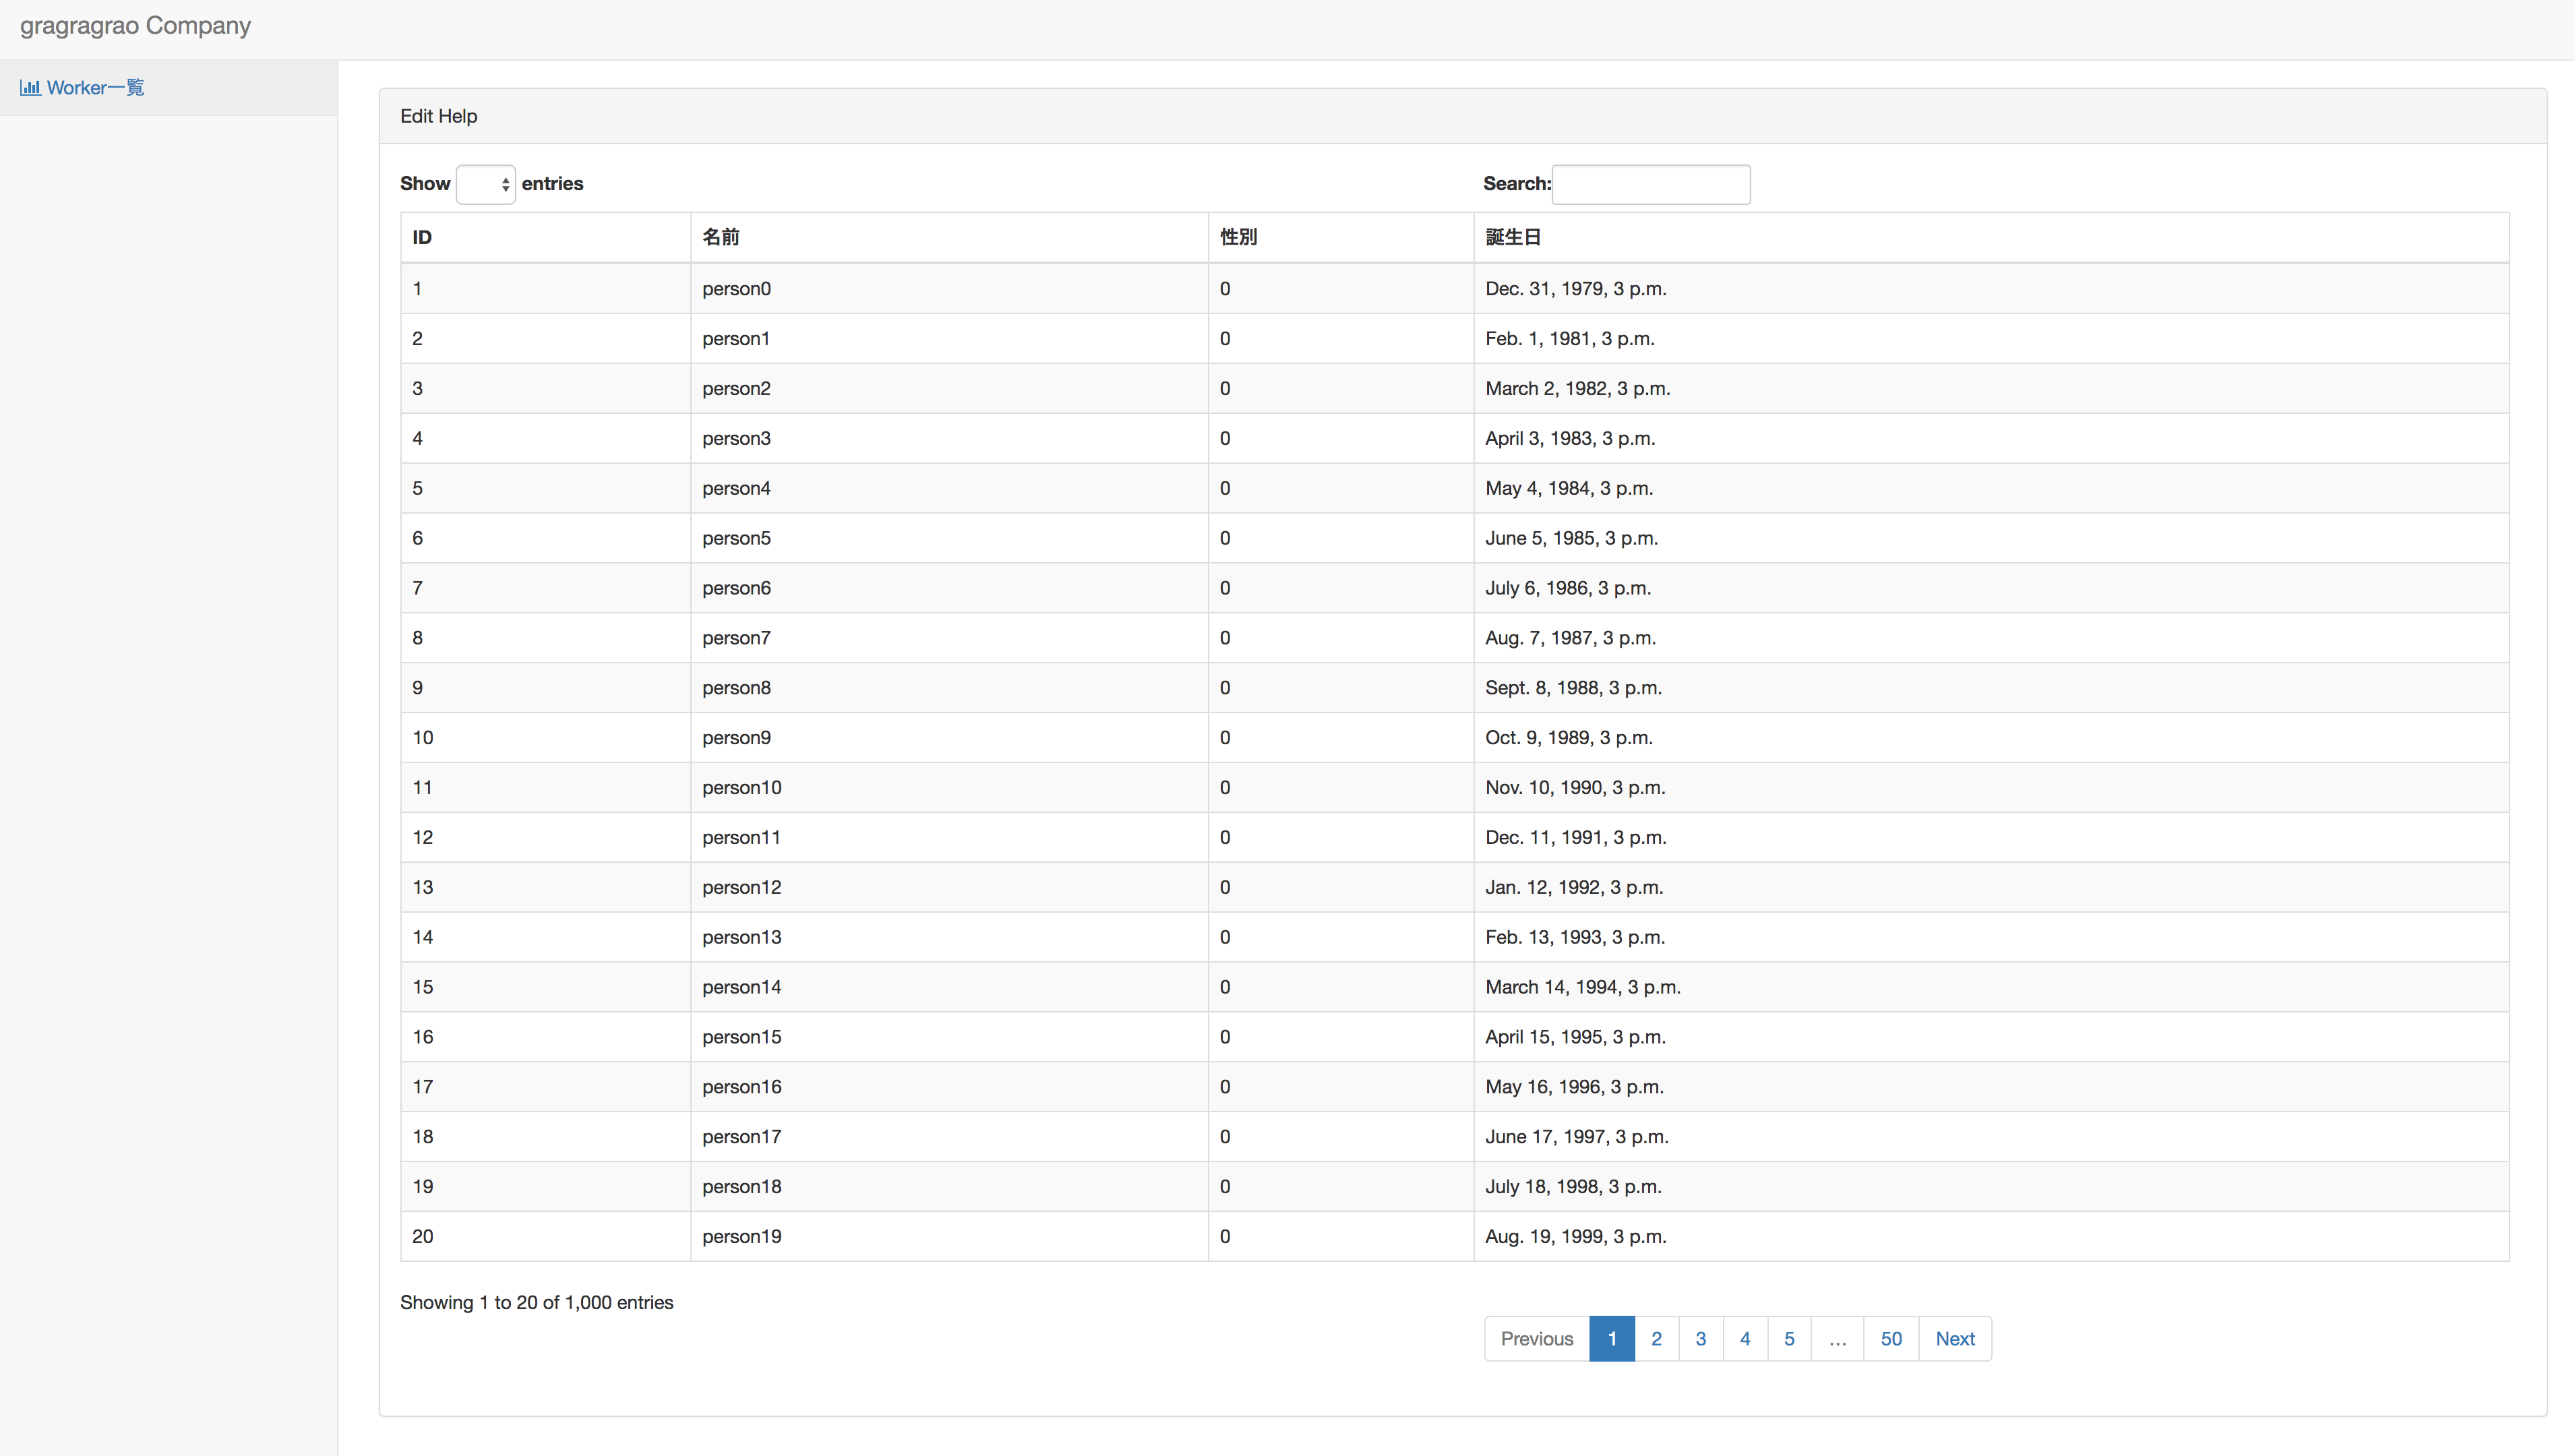The width and height of the screenshot is (2575, 1456).
Task: Select the person3 name cell
Action: pos(950,439)
